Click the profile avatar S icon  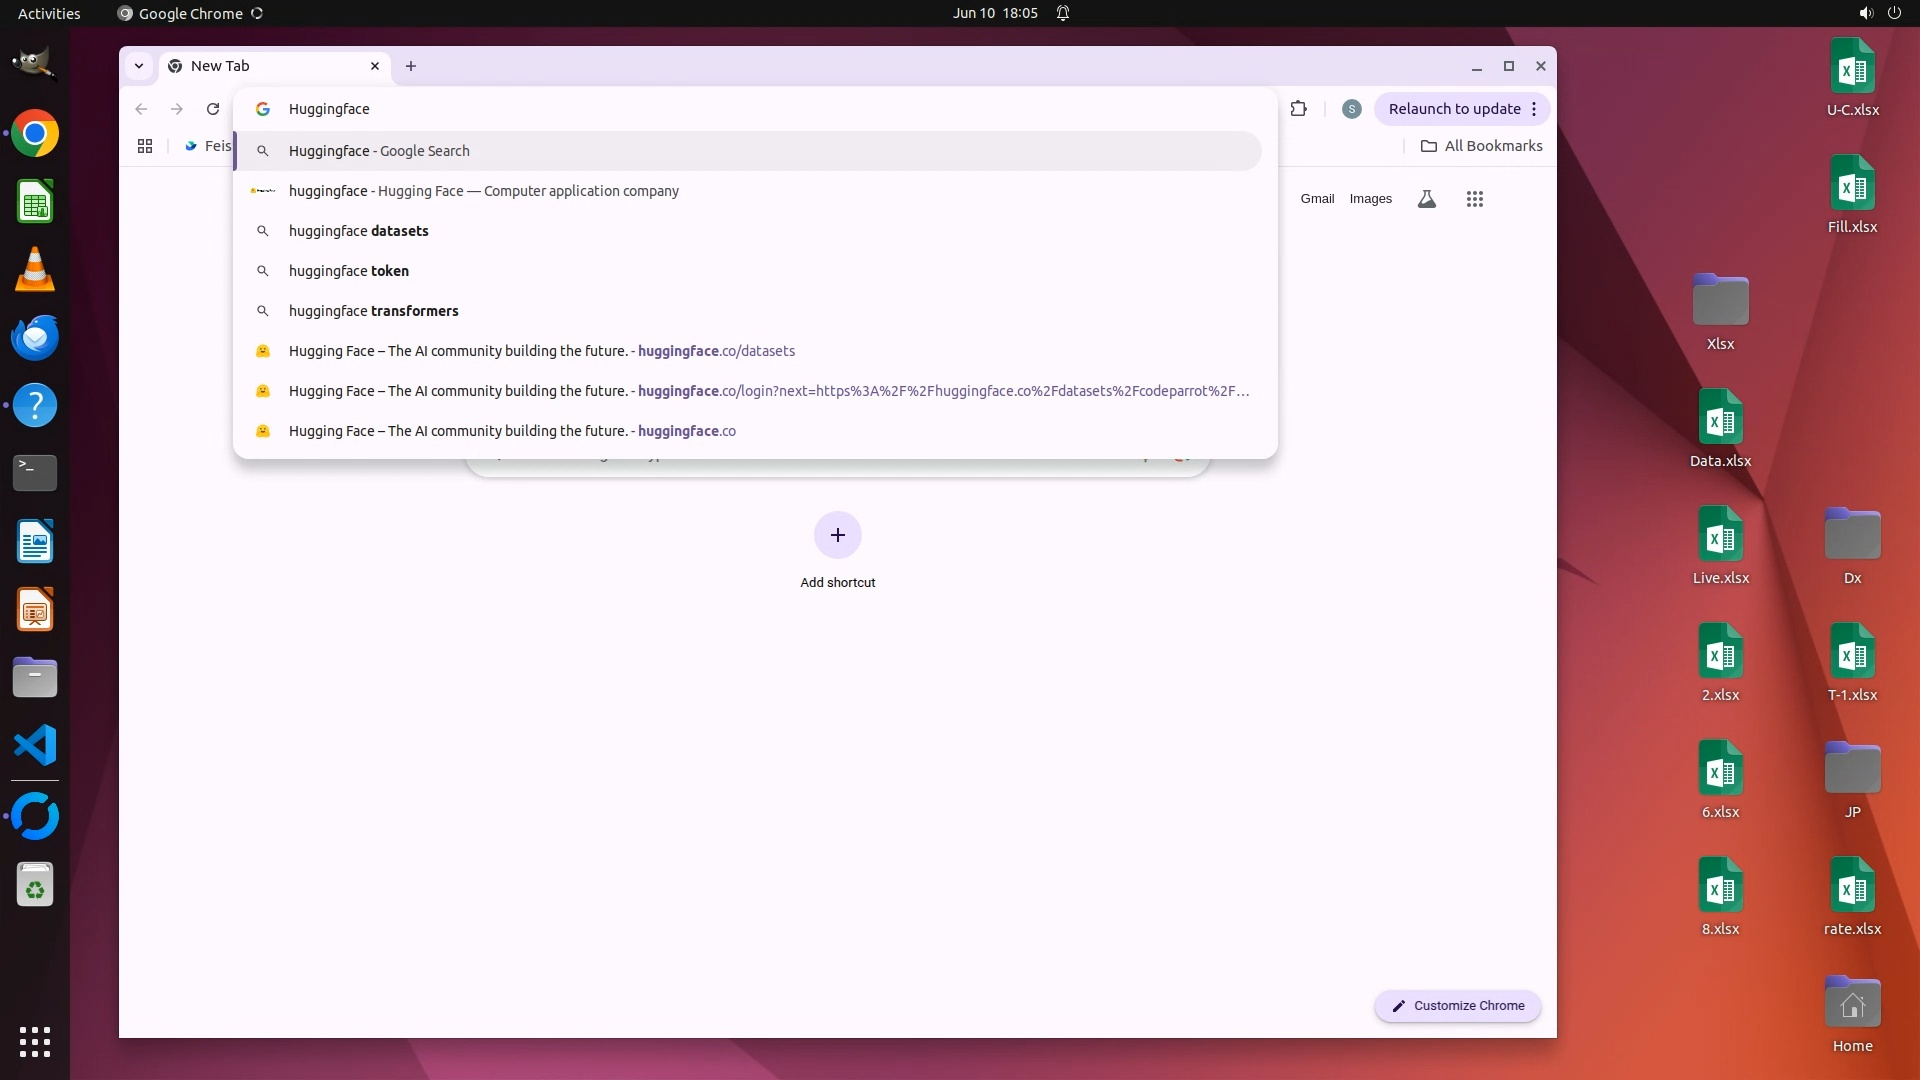point(1351,109)
